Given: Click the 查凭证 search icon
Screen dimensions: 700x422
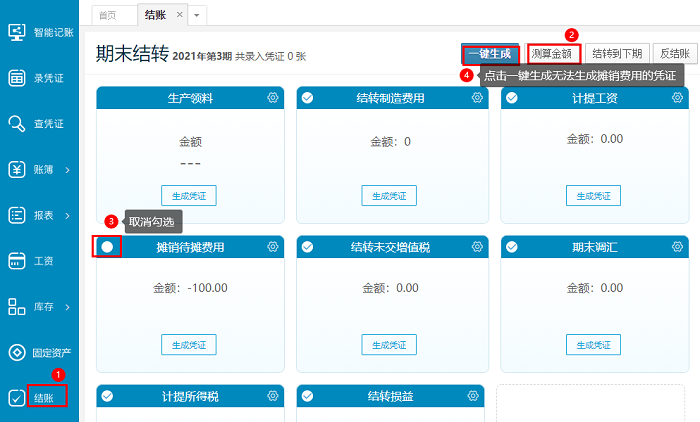Looking at the screenshot, I should pyautogui.click(x=17, y=124).
